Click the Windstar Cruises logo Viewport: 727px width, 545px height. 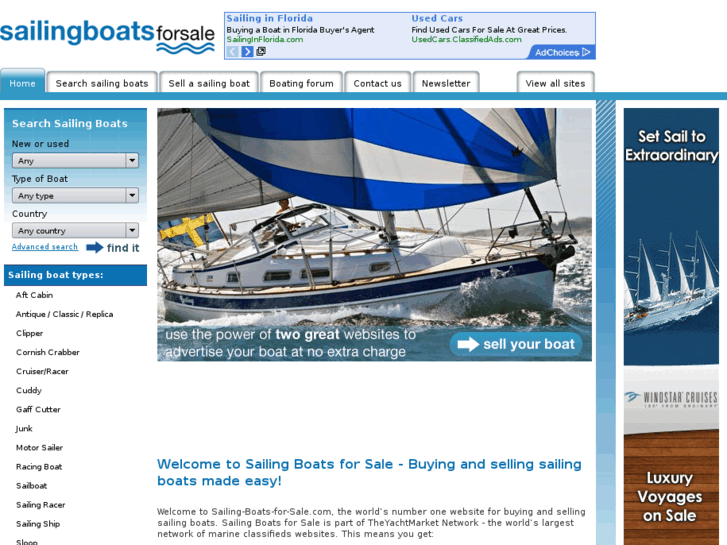[x=671, y=398]
